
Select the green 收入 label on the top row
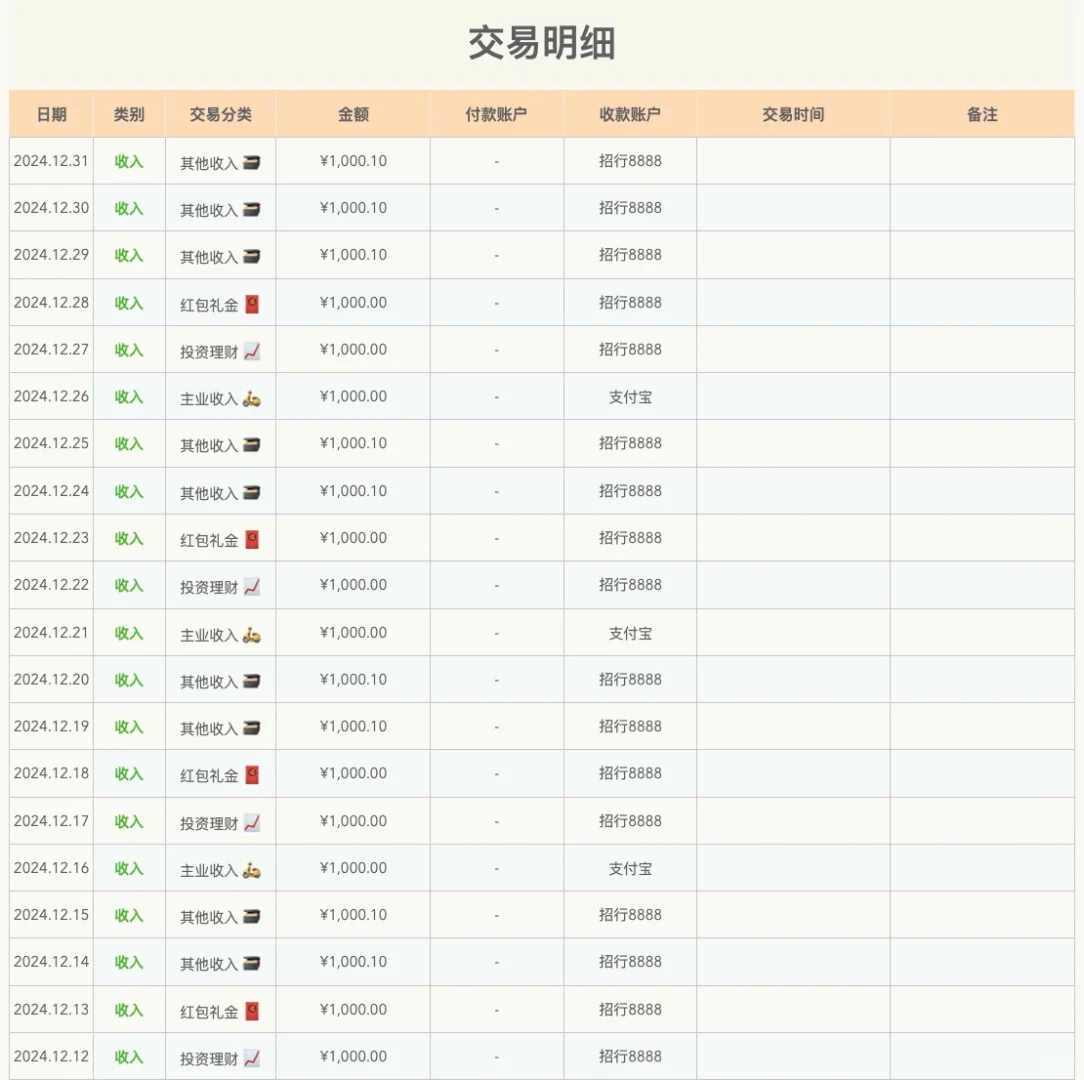[129, 161]
